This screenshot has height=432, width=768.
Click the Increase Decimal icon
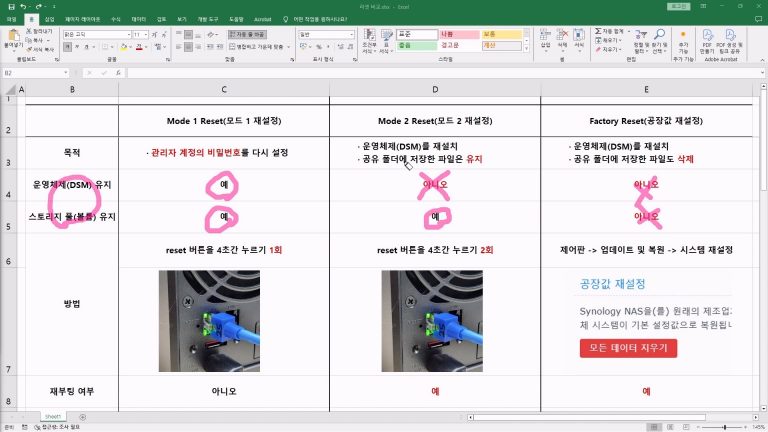coord(341,47)
